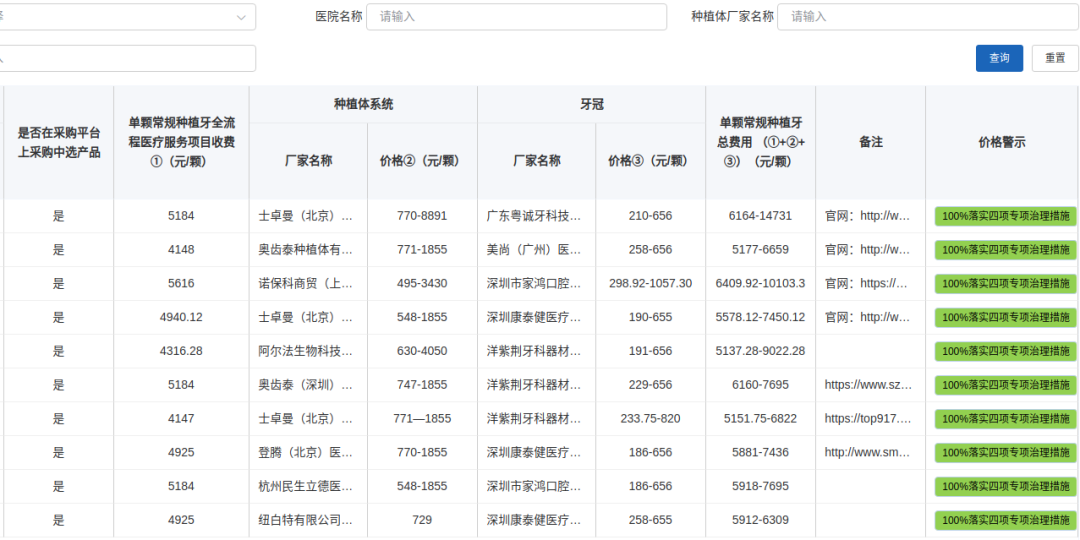Open the https://top917... remark link

point(868,419)
